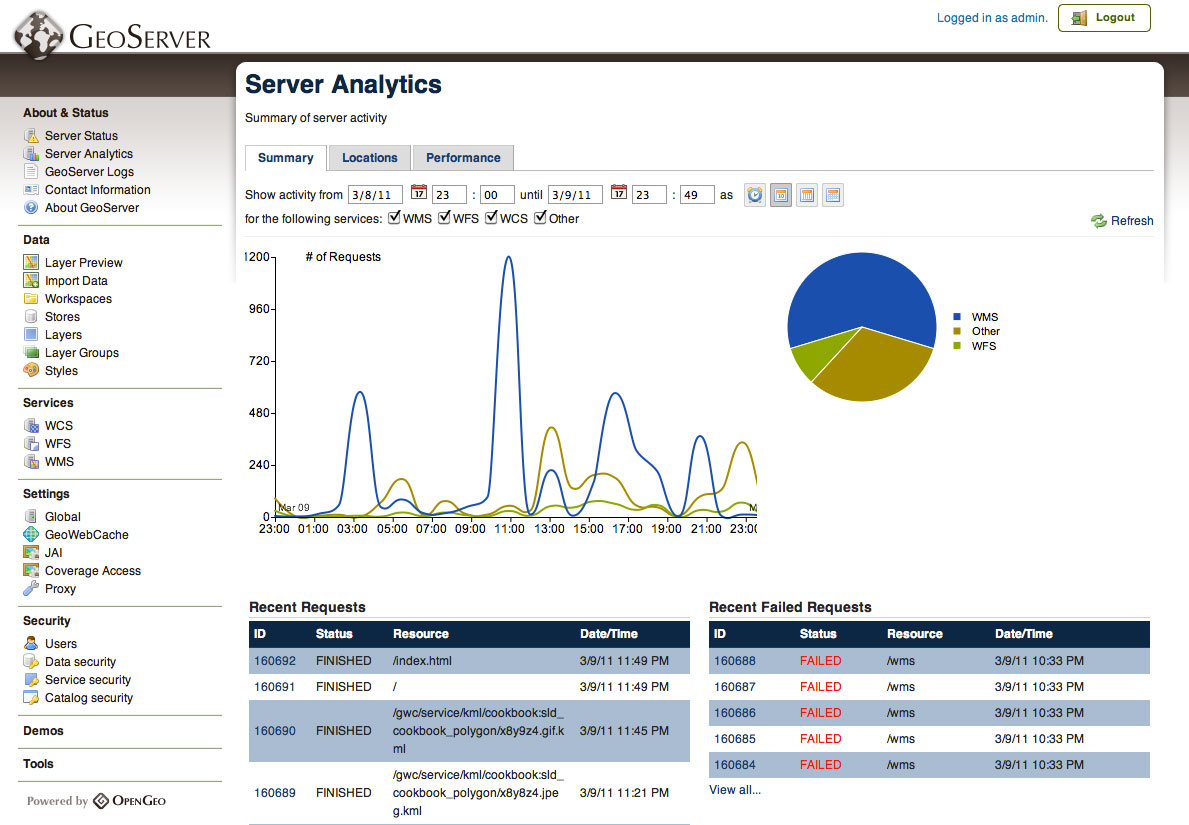The image size is (1189, 825).
Task: Click the Layer Preview icon
Action: (x=31, y=263)
